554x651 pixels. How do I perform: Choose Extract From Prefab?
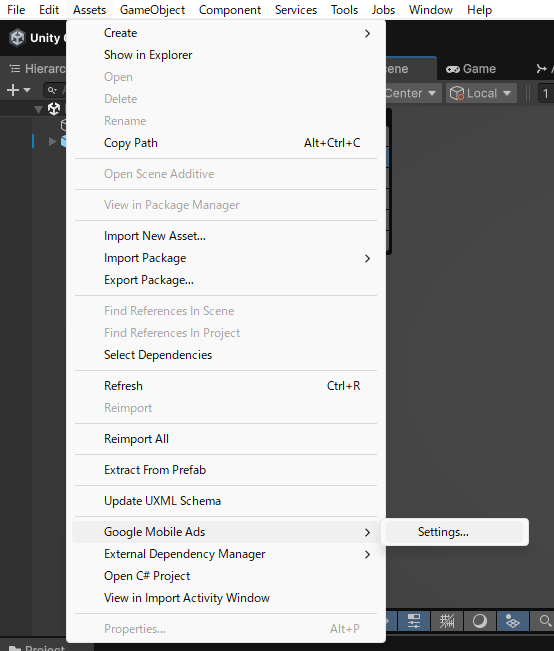226,470
